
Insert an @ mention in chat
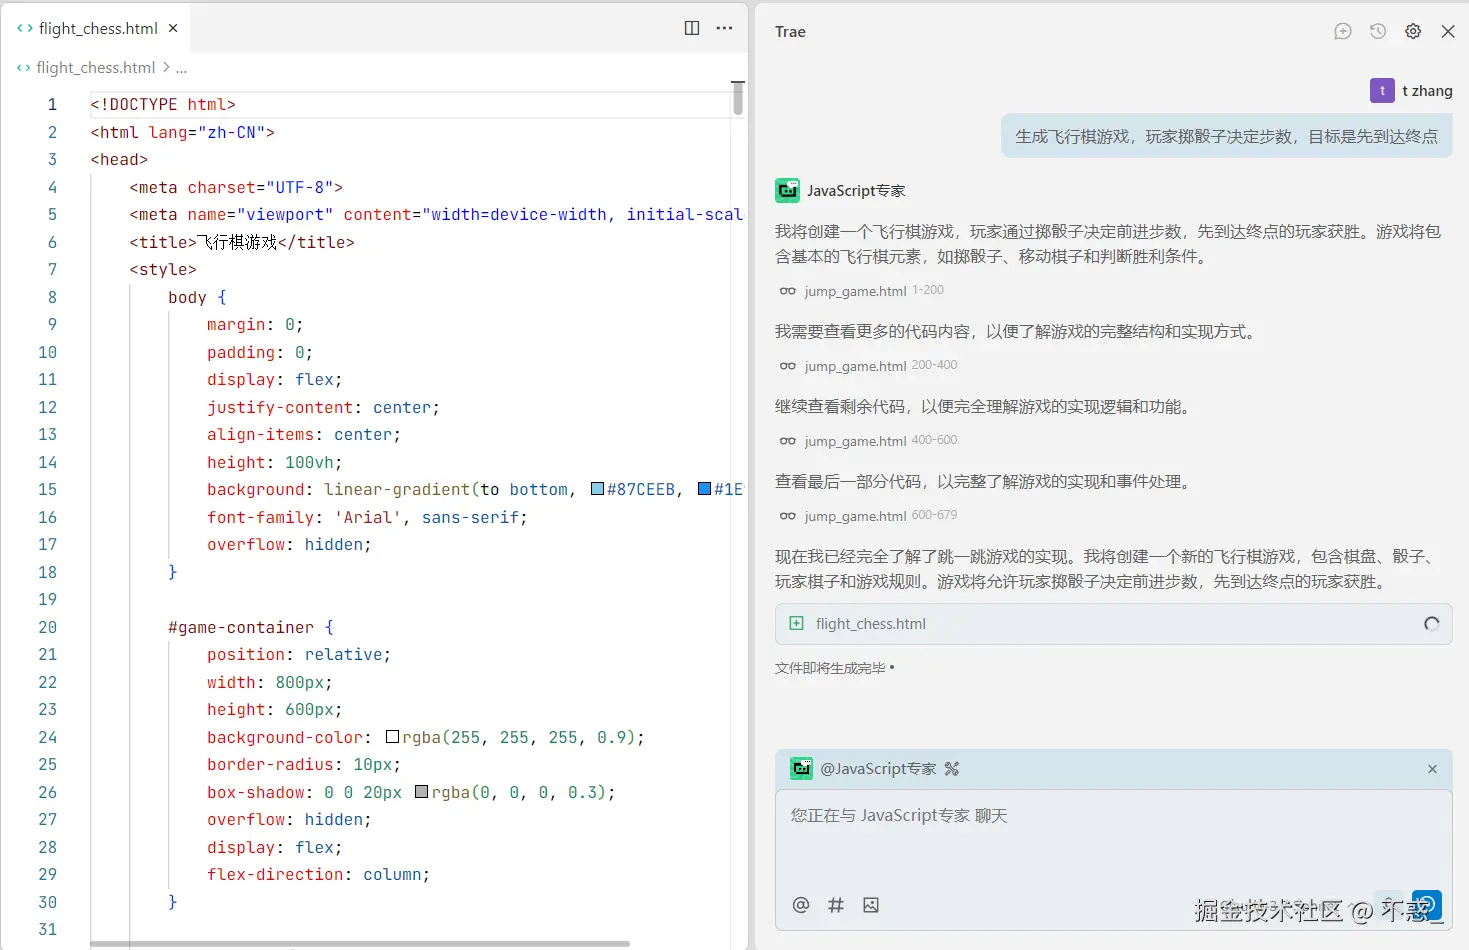point(800,905)
